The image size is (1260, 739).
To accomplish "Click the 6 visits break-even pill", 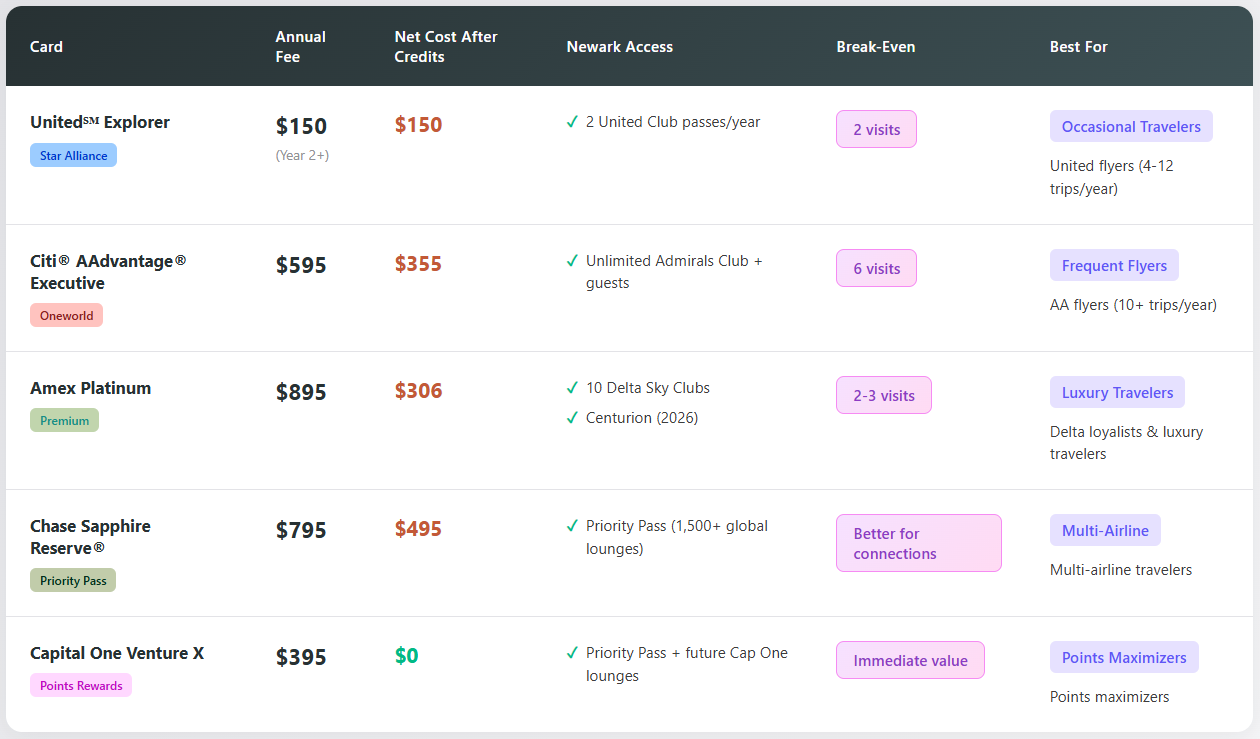I will coord(876,268).
